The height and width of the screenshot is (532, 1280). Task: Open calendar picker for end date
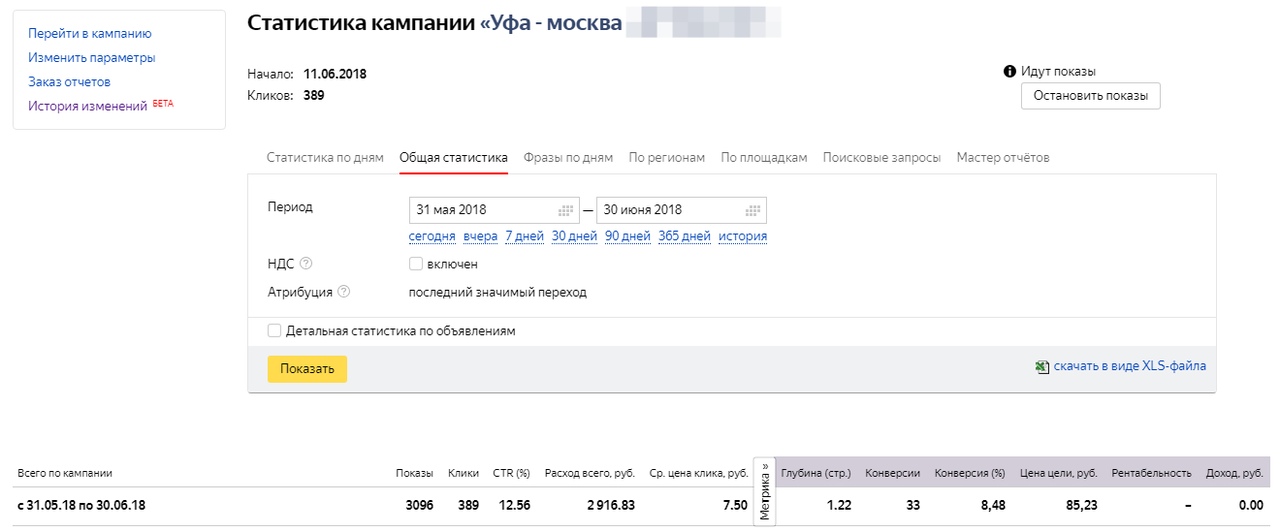click(753, 210)
